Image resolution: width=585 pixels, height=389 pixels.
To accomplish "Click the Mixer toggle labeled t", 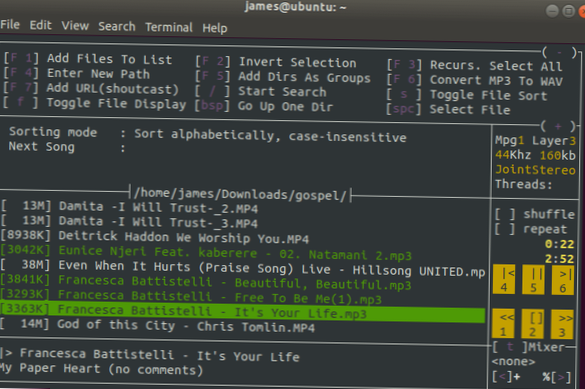I will click(x=510, y=347).
